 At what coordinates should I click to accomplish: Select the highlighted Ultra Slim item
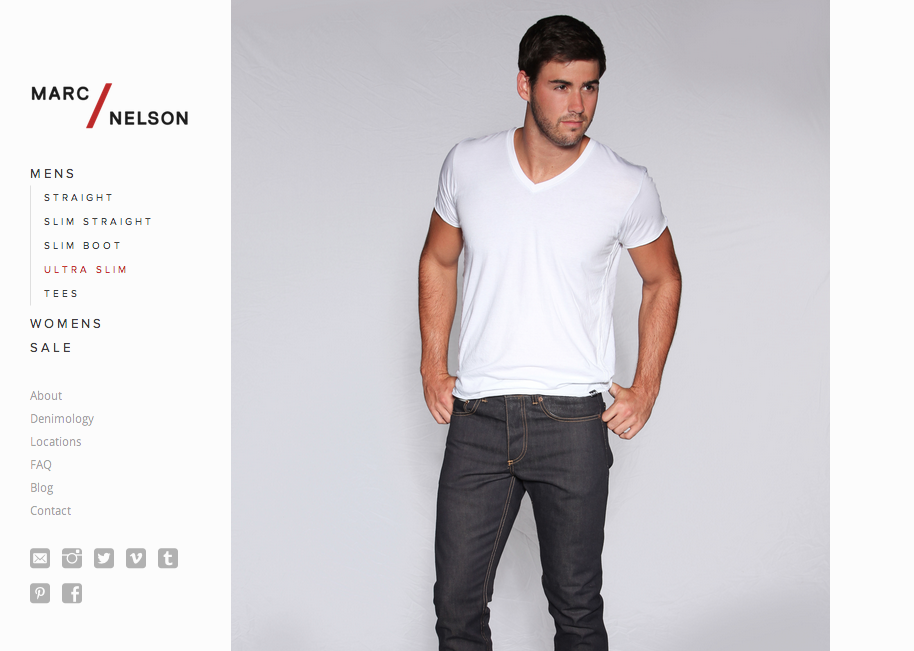pos(85,269)
